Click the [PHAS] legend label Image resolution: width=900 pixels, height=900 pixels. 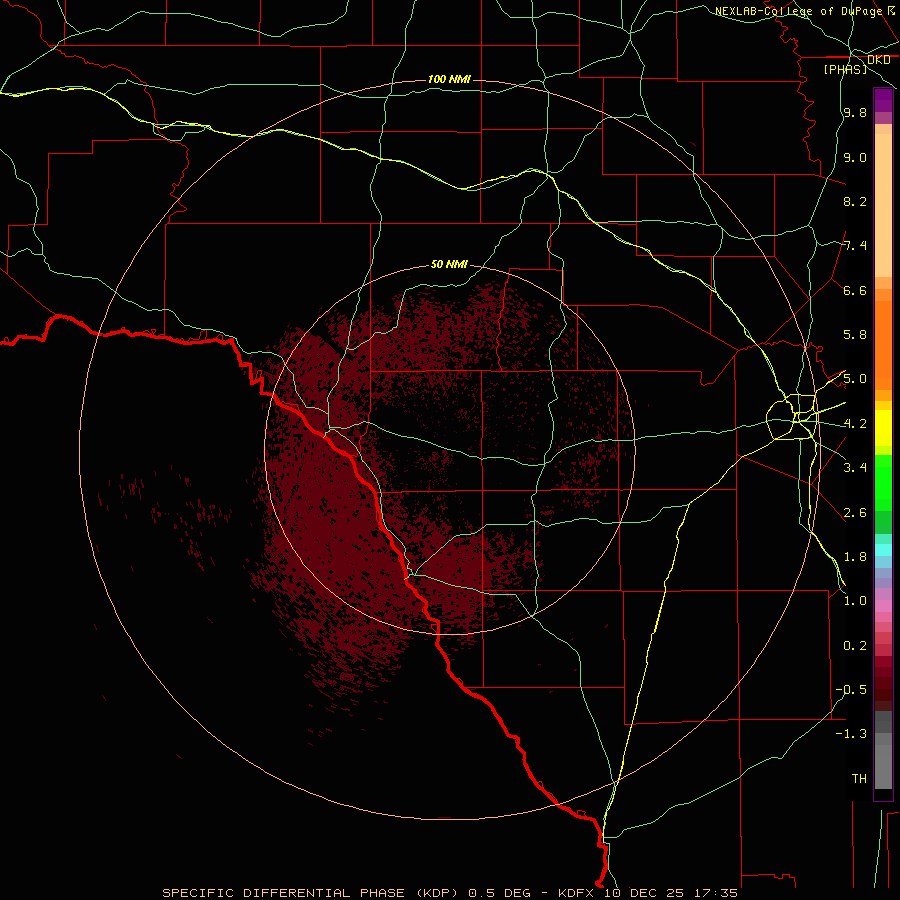click(x=845, y=69)
